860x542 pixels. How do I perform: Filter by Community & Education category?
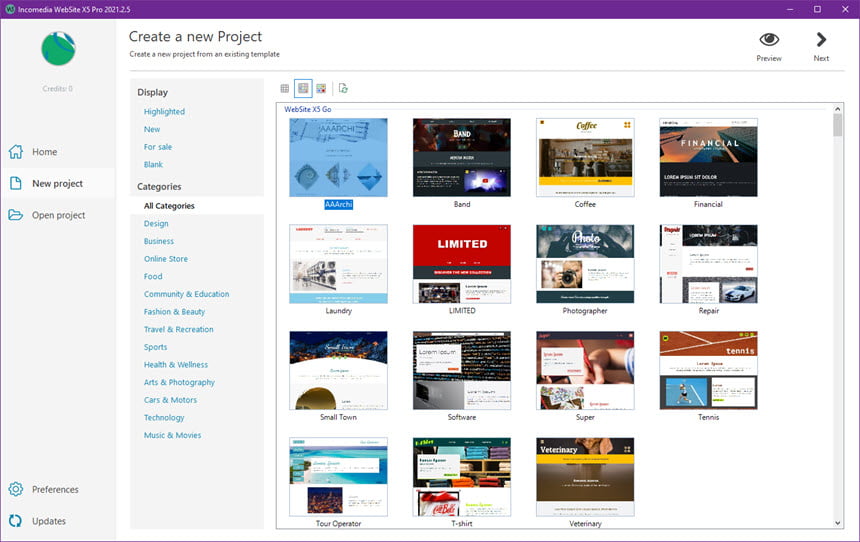(186, 294)
